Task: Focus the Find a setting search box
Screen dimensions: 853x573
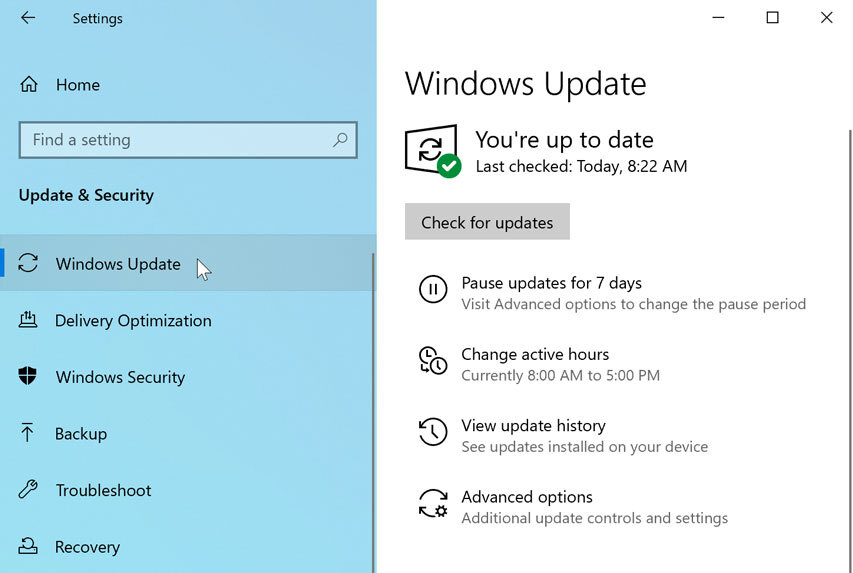Action: click(x=188, y=140)
